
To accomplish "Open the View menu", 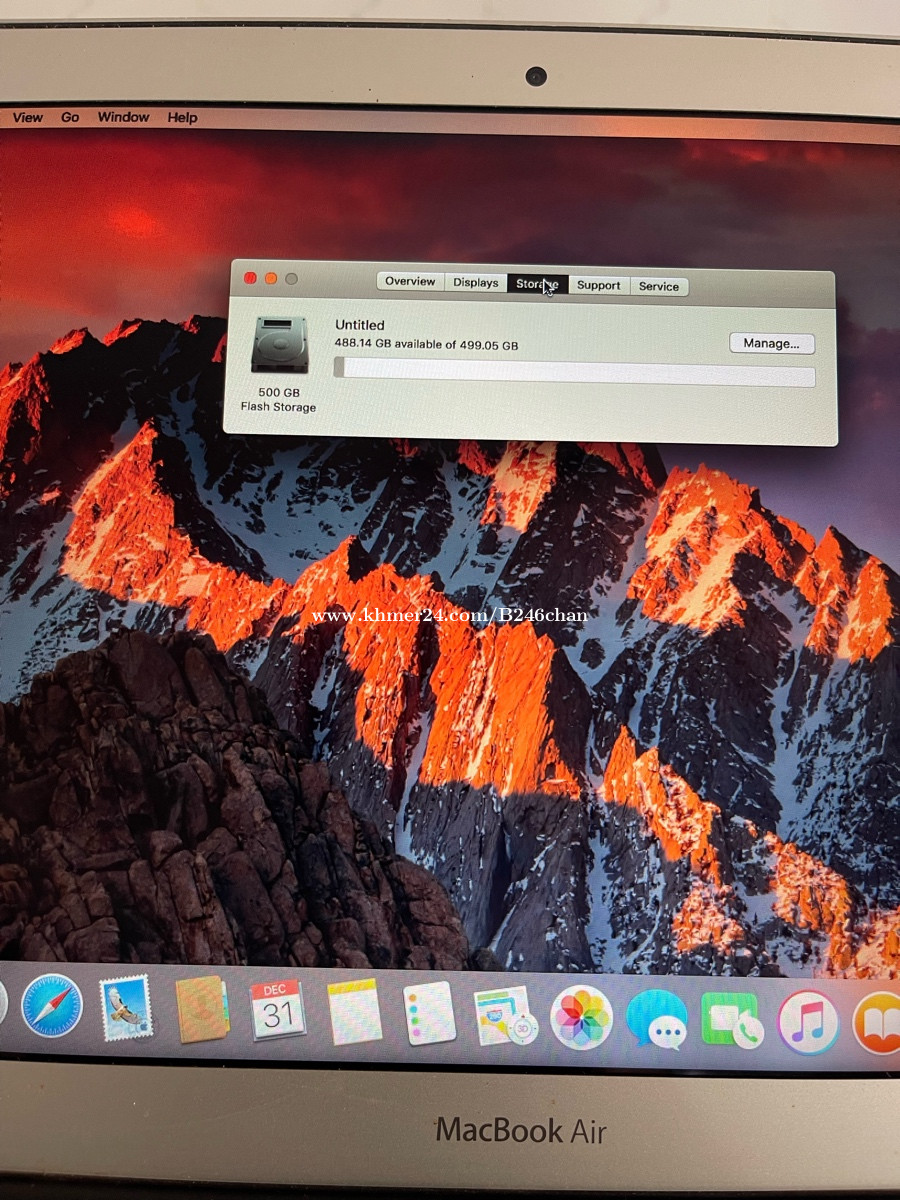I will pos(27,117).
